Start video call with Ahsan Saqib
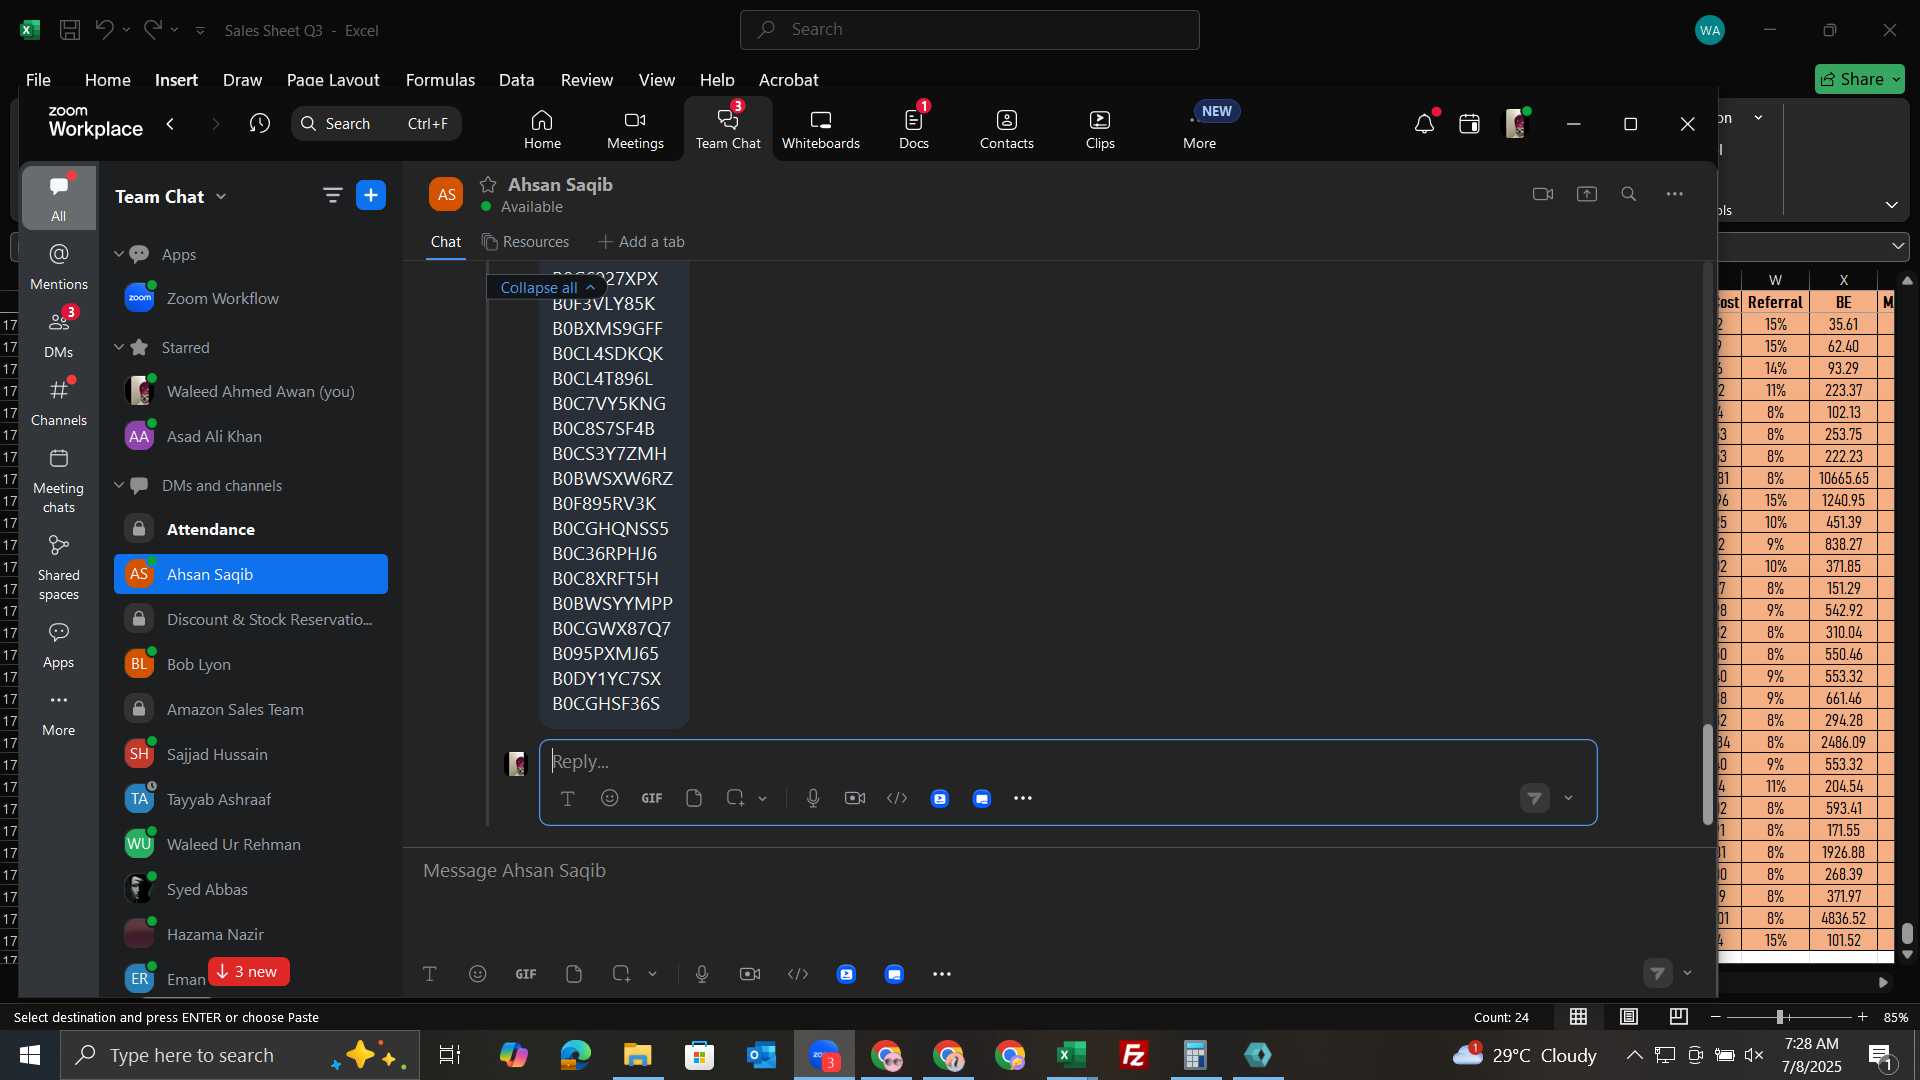Image resolution: width=1920 pixels, height=1080 pixels. tap(1543, 194)
